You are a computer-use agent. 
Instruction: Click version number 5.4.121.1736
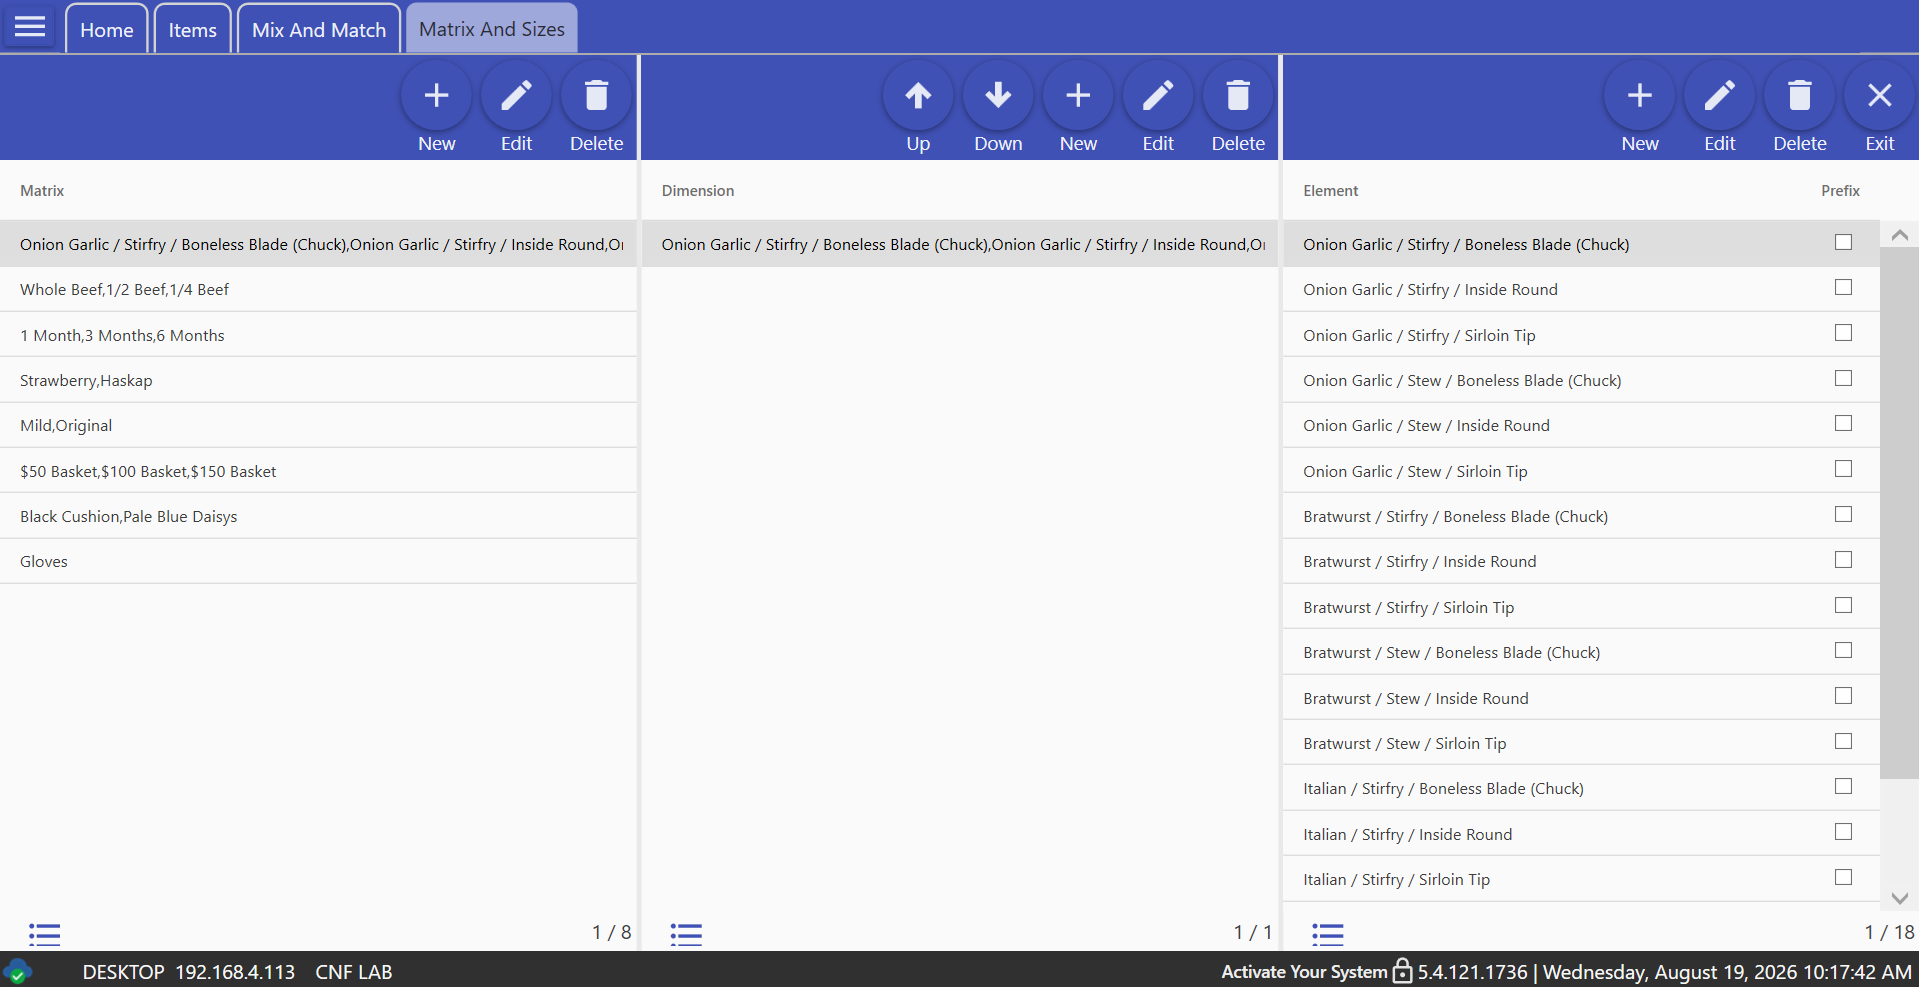1472,972
